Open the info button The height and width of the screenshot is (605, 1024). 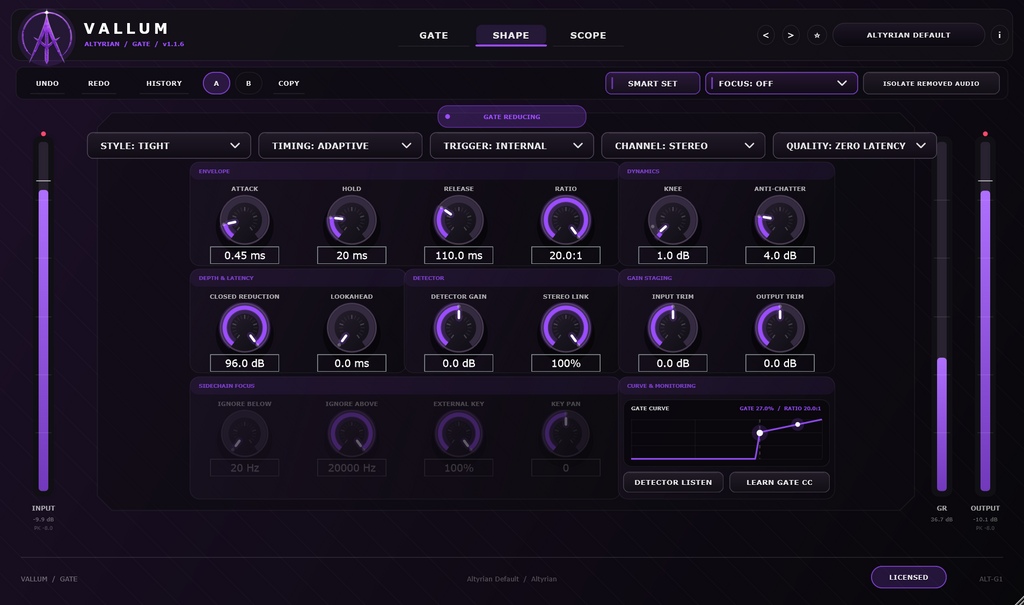[x=999, y=35]
